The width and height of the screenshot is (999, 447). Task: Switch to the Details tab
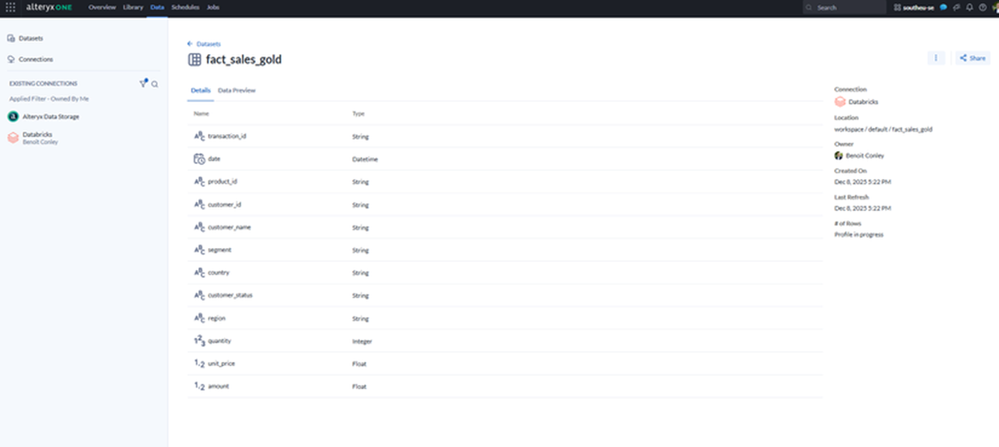pos(201,90)
